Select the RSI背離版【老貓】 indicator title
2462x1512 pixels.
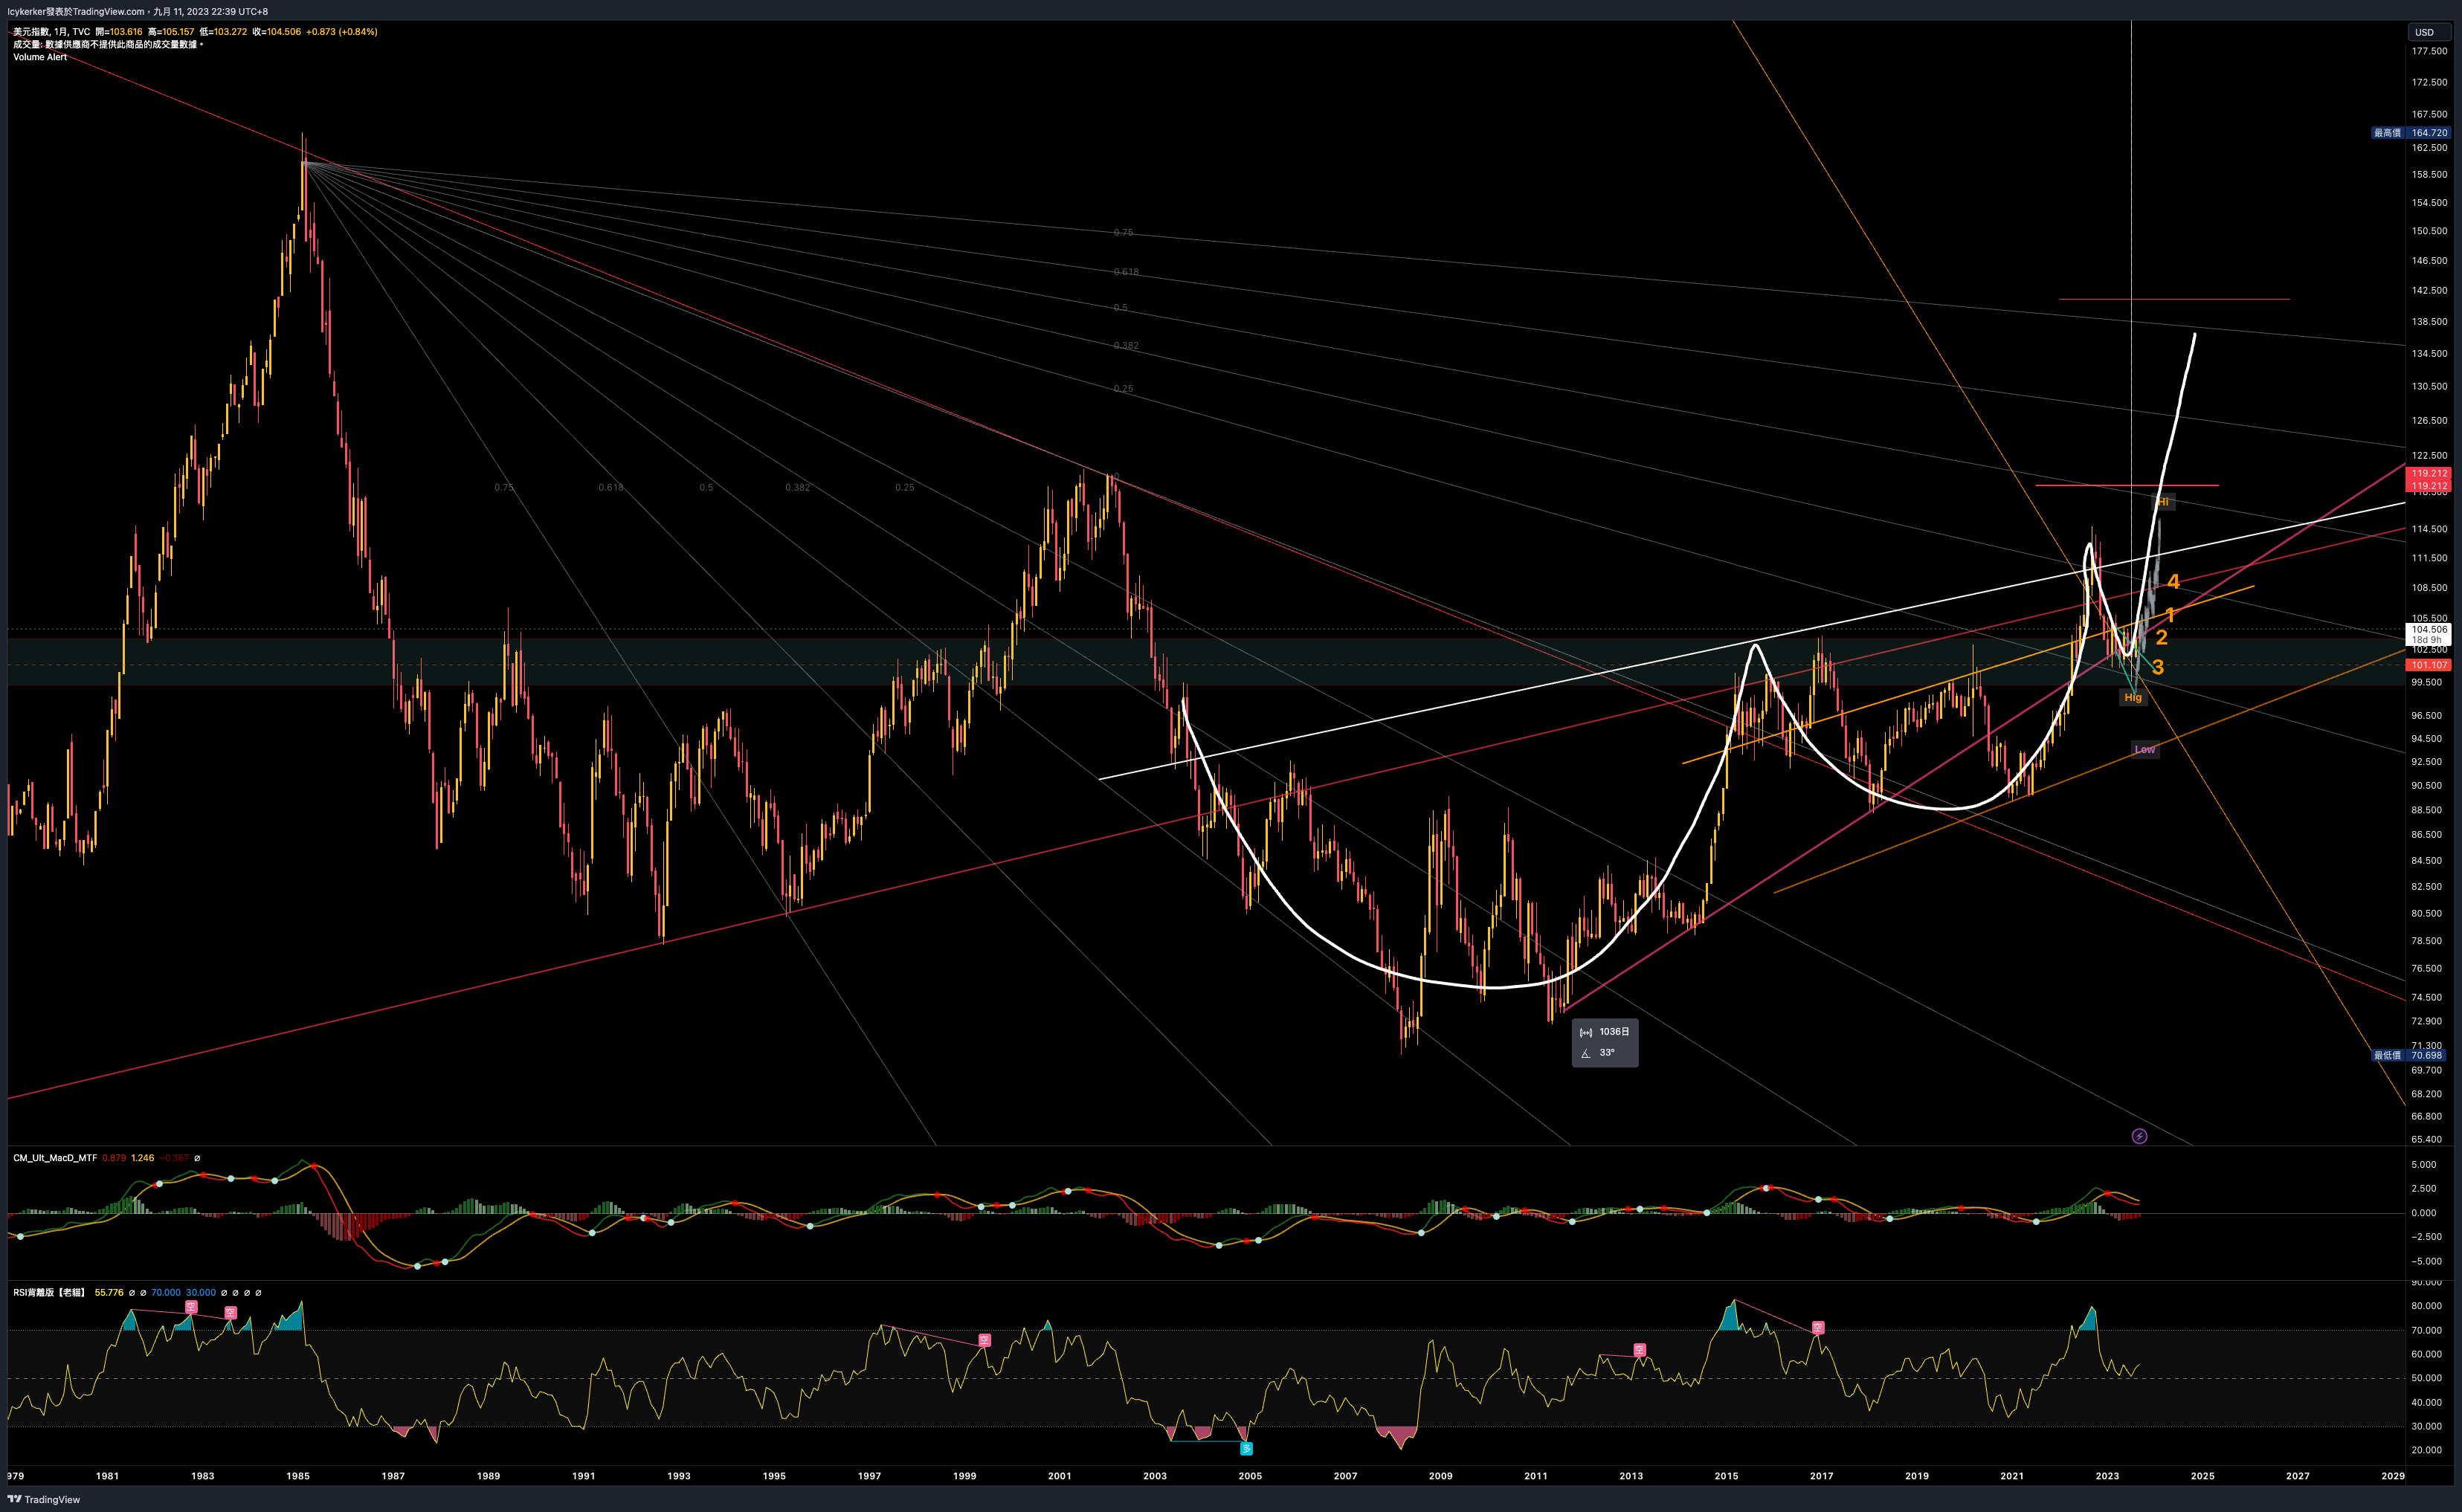click(49, 1292)
